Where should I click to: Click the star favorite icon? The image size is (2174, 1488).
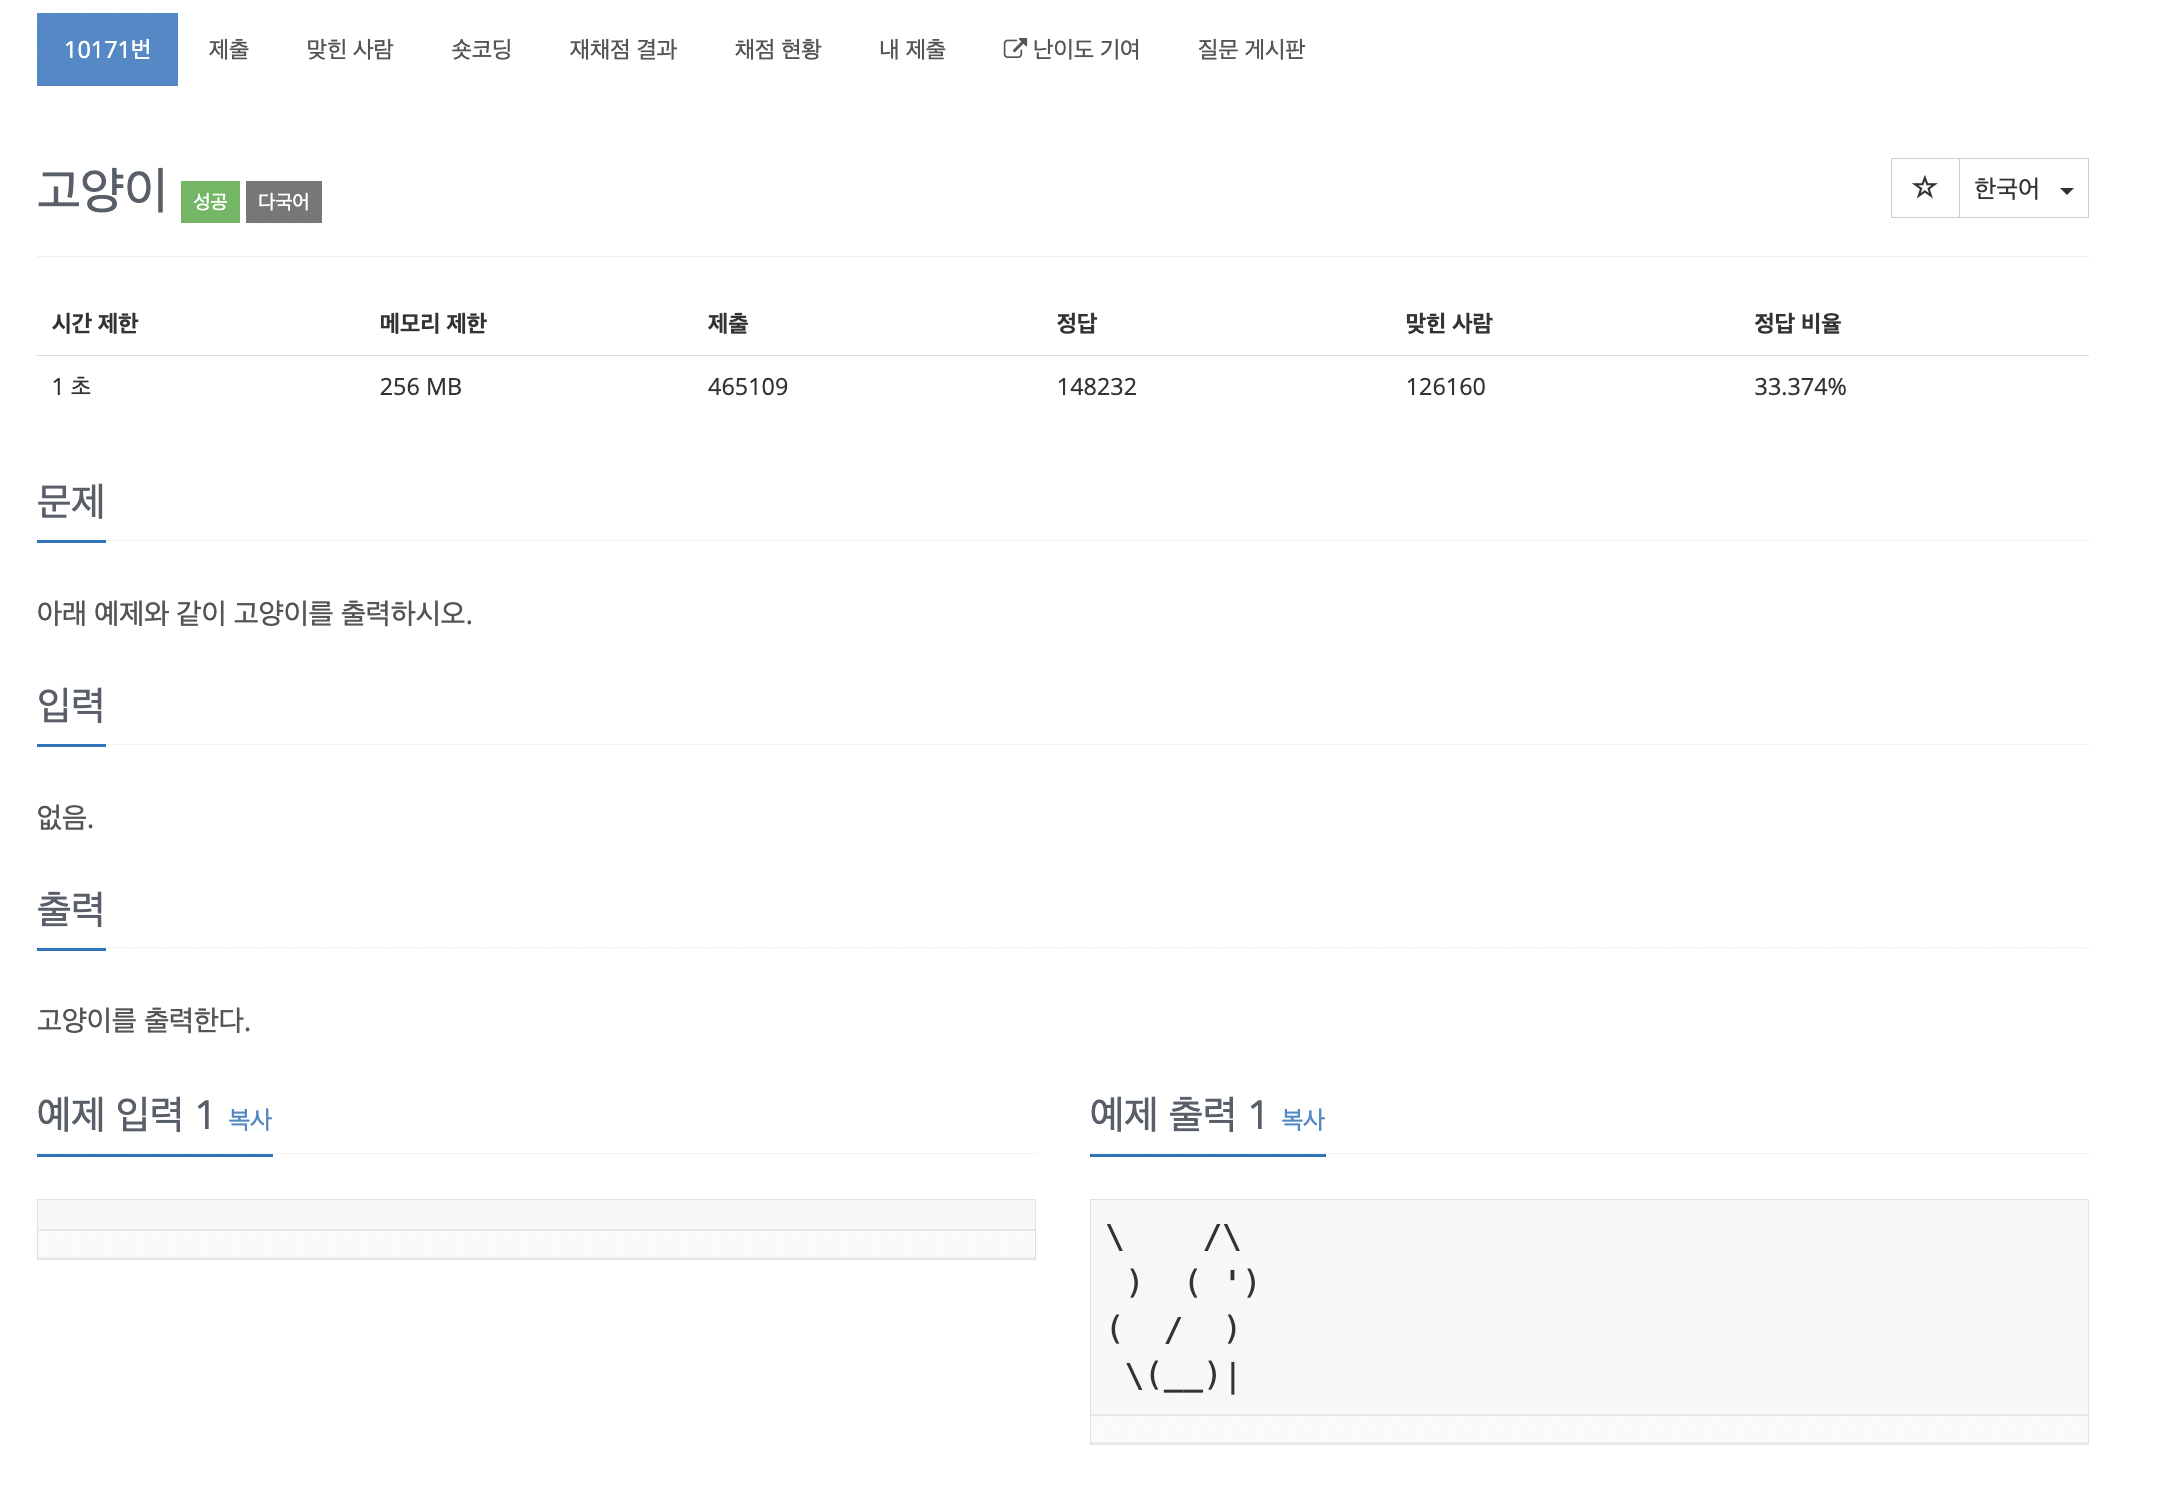(x=1924, y=188)
